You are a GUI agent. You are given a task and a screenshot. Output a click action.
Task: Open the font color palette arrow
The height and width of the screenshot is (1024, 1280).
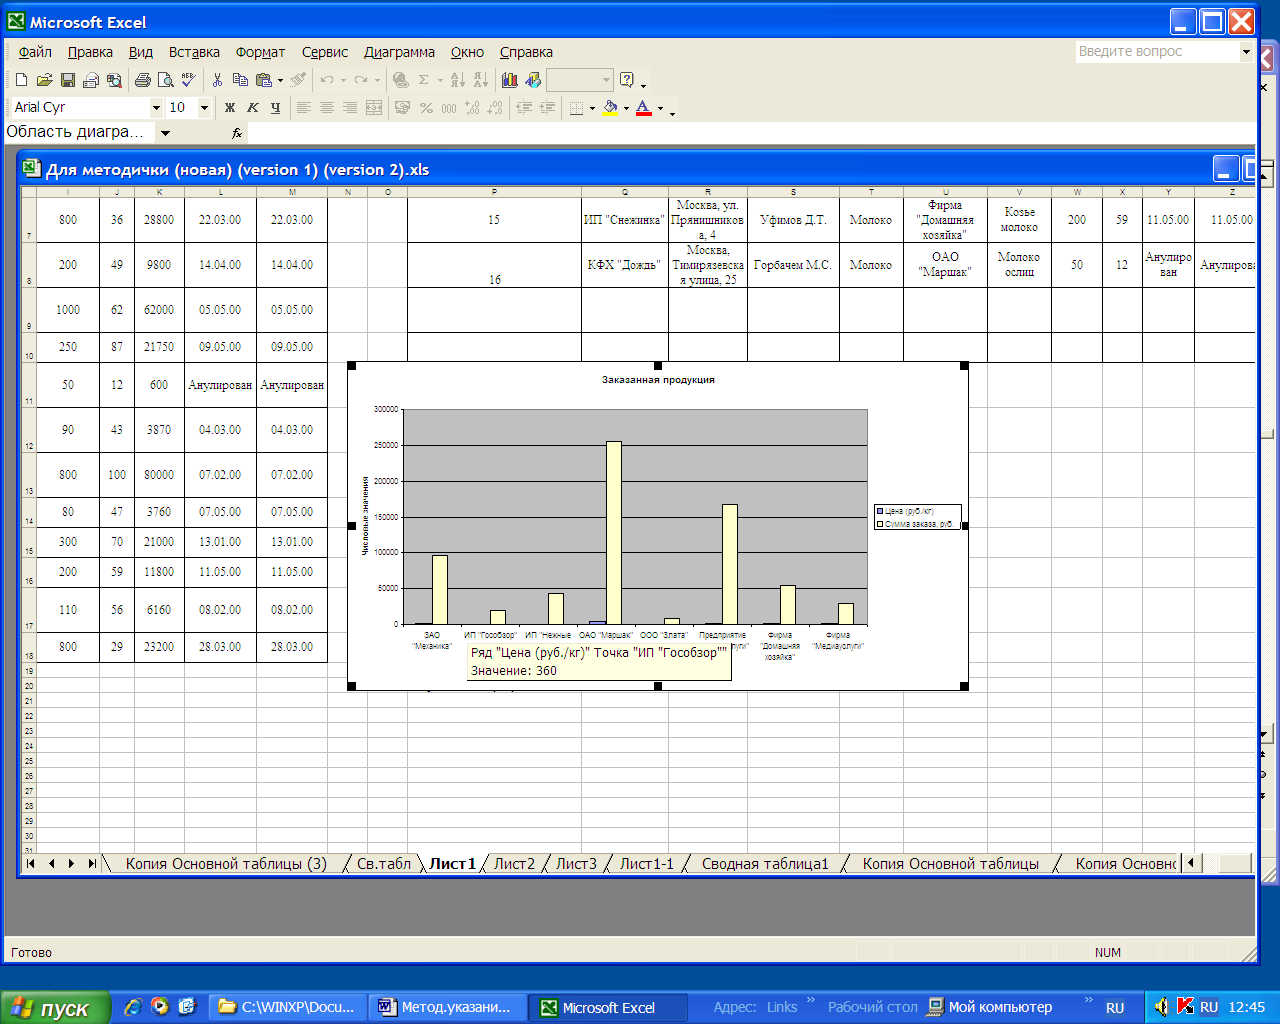tap(660, 107)
